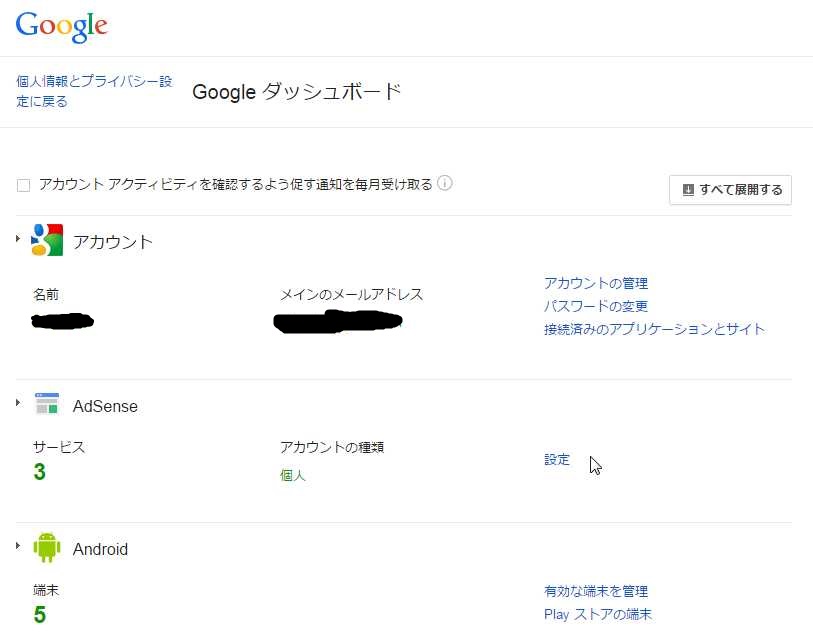Click the AdSense section icon
This screenshot has height=634, width=813.
tap(47, 403)
